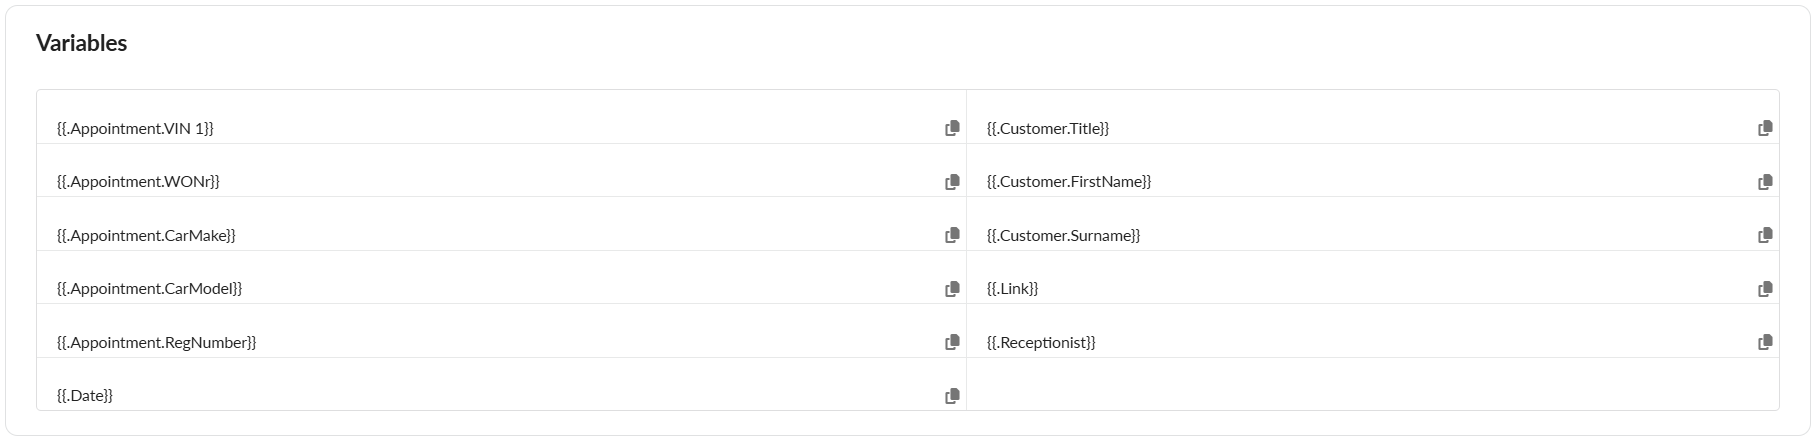Copy the Appointment.CarModel variable
The height and width of the screenshot is (437, 1813).
(x=952, y=289)
